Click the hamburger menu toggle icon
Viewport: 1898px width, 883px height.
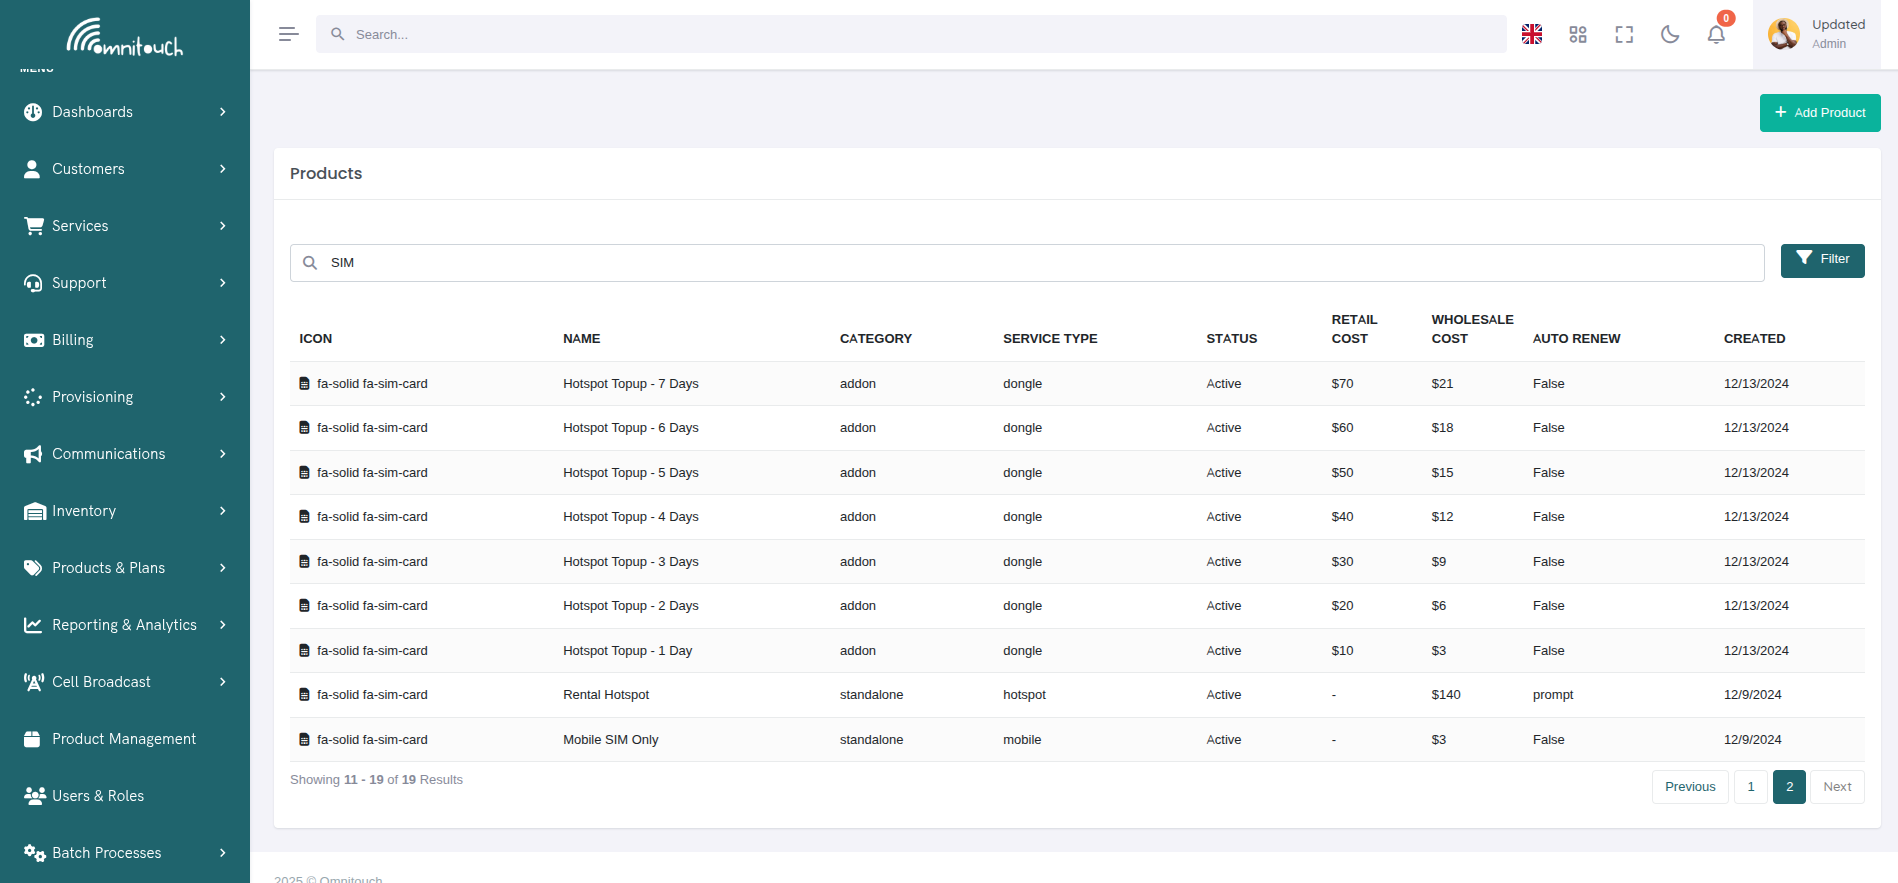288,34
